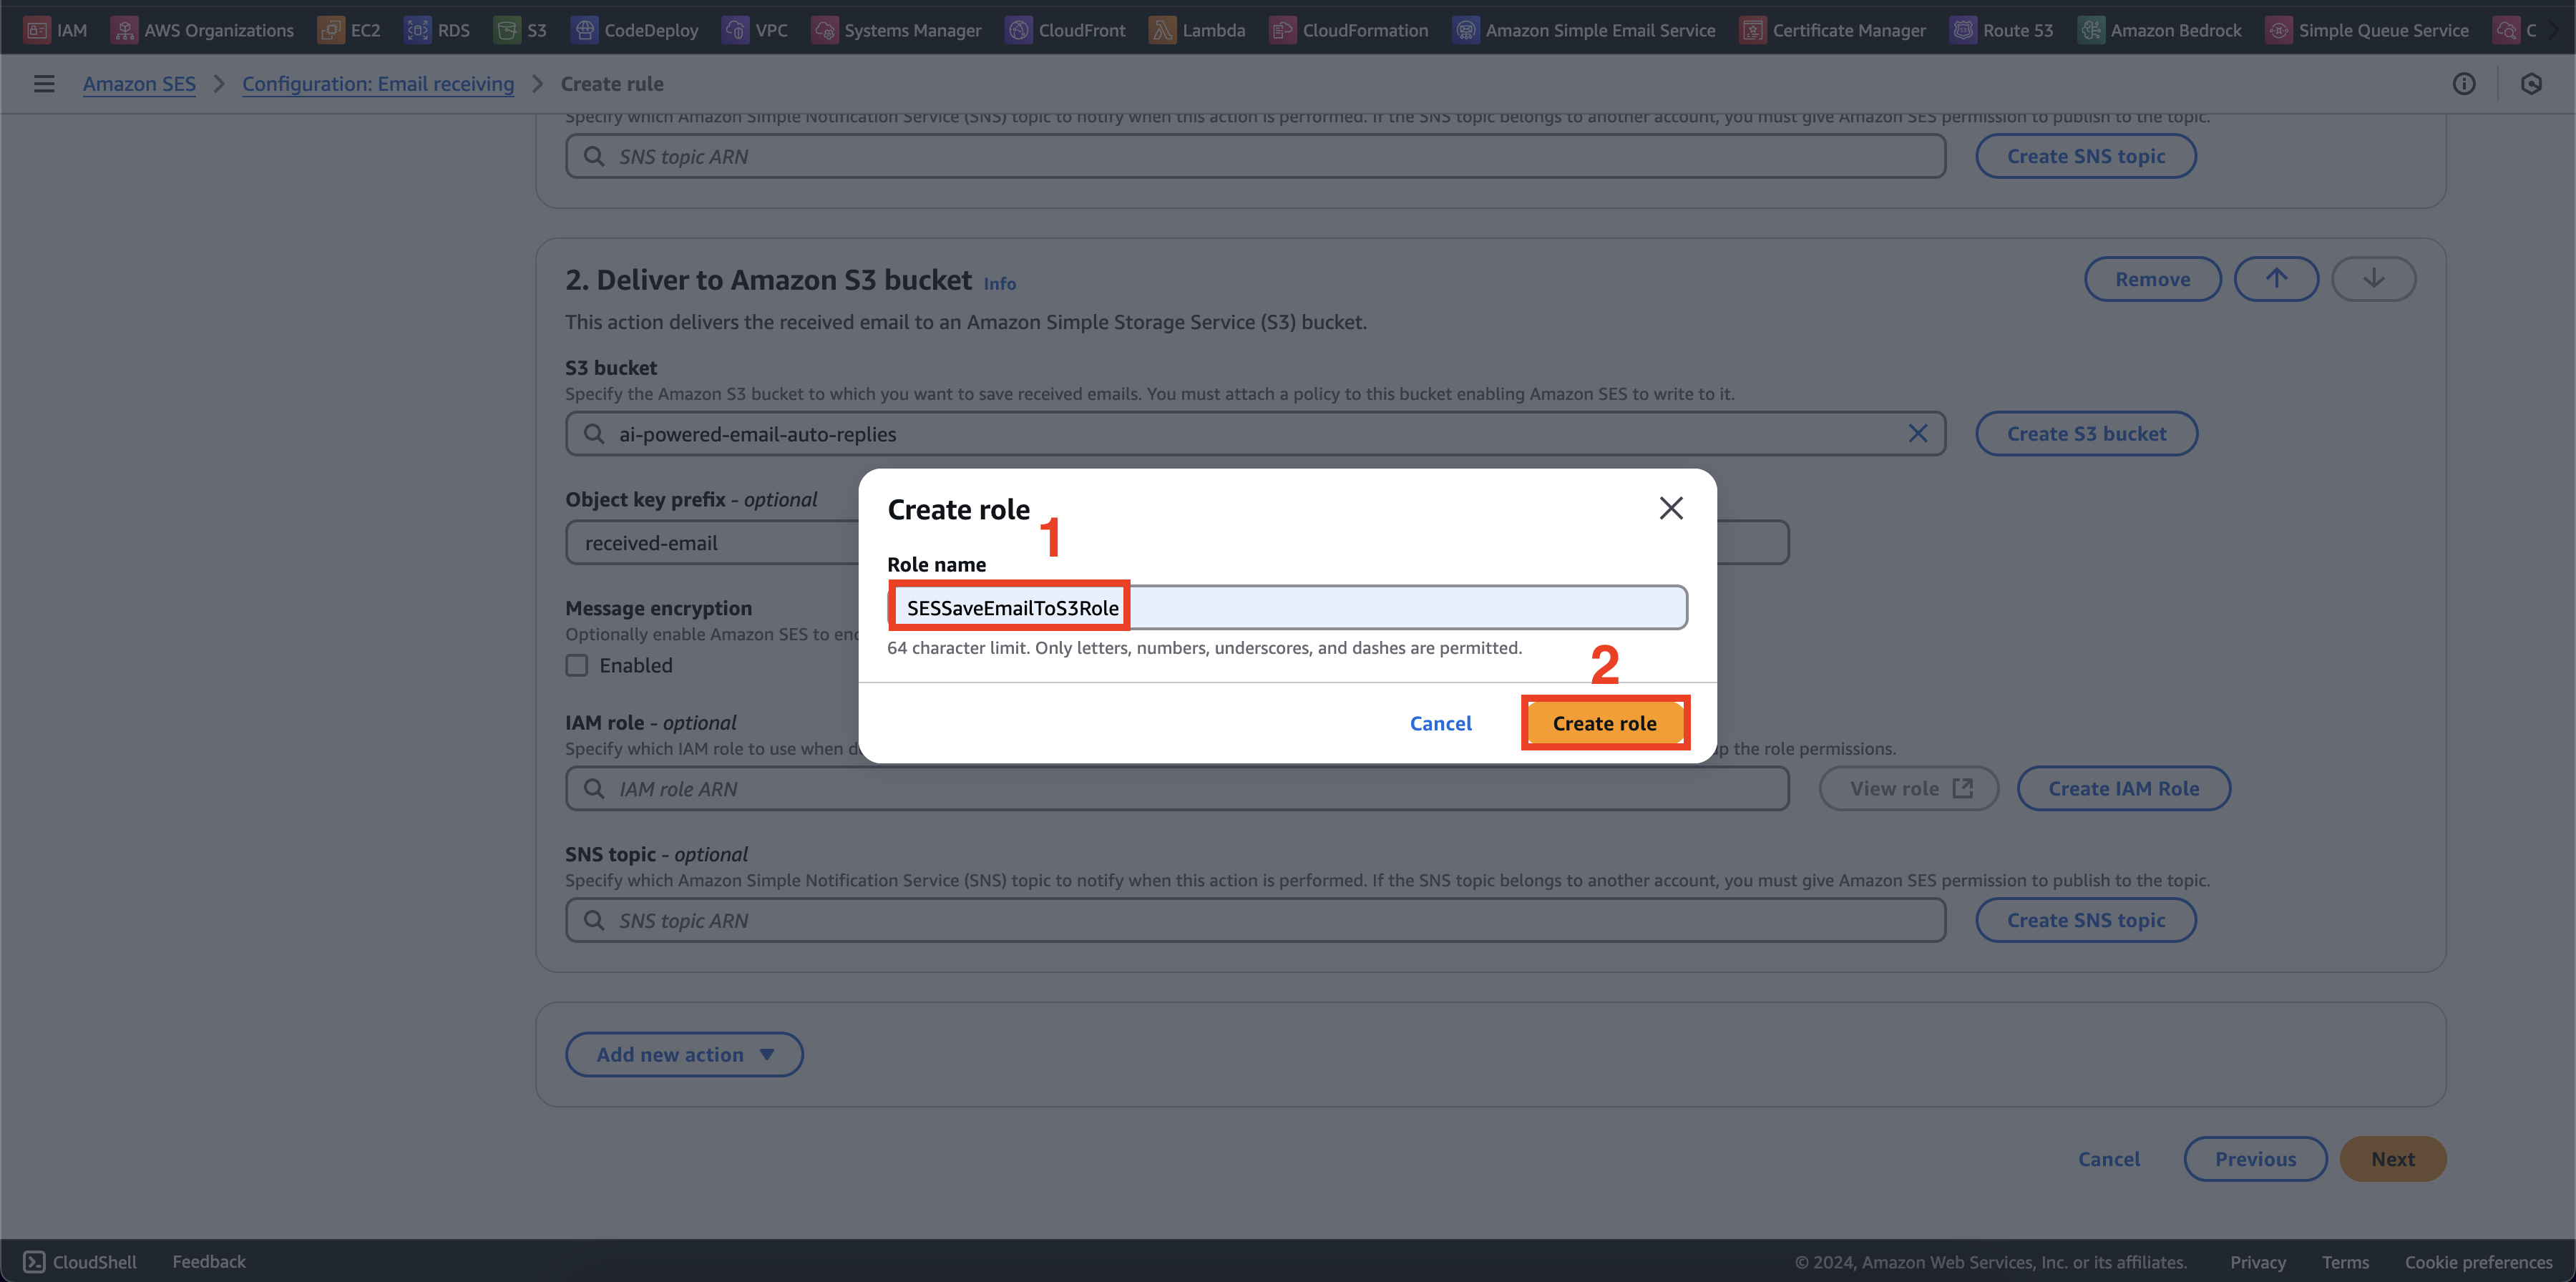Click the Previous button
The image size is (2576, 1282).
[x=2255, y=1159]
